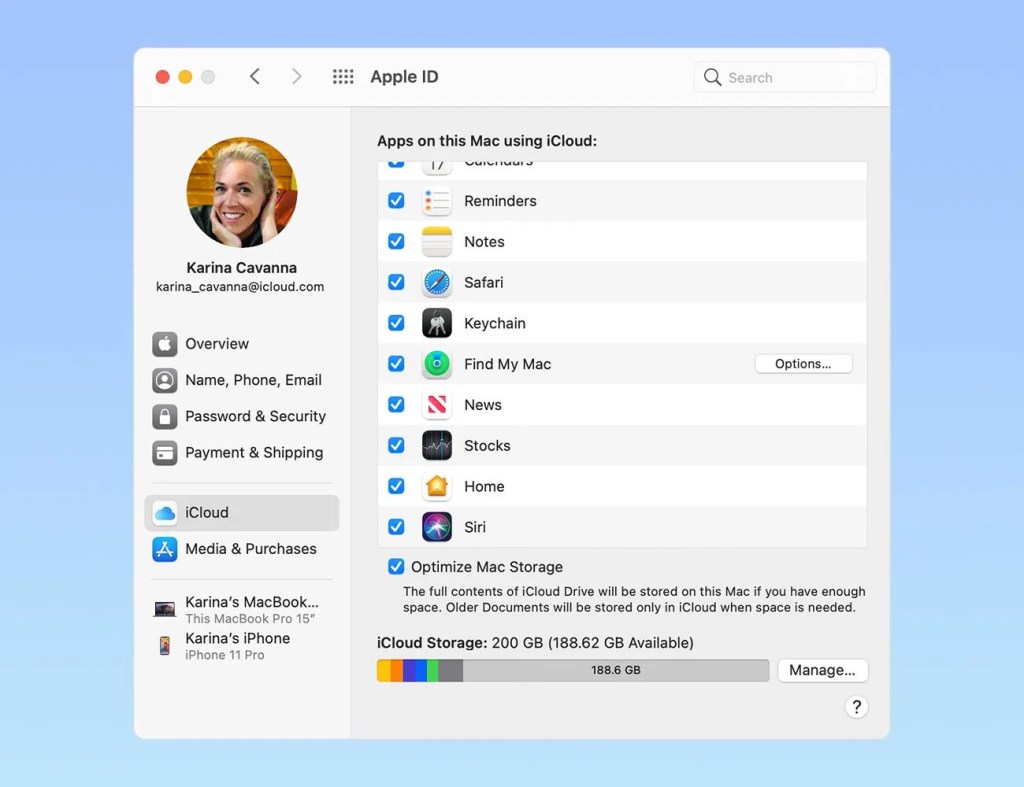Select the Safari icon in the iCloud apps list

(437, 282)
